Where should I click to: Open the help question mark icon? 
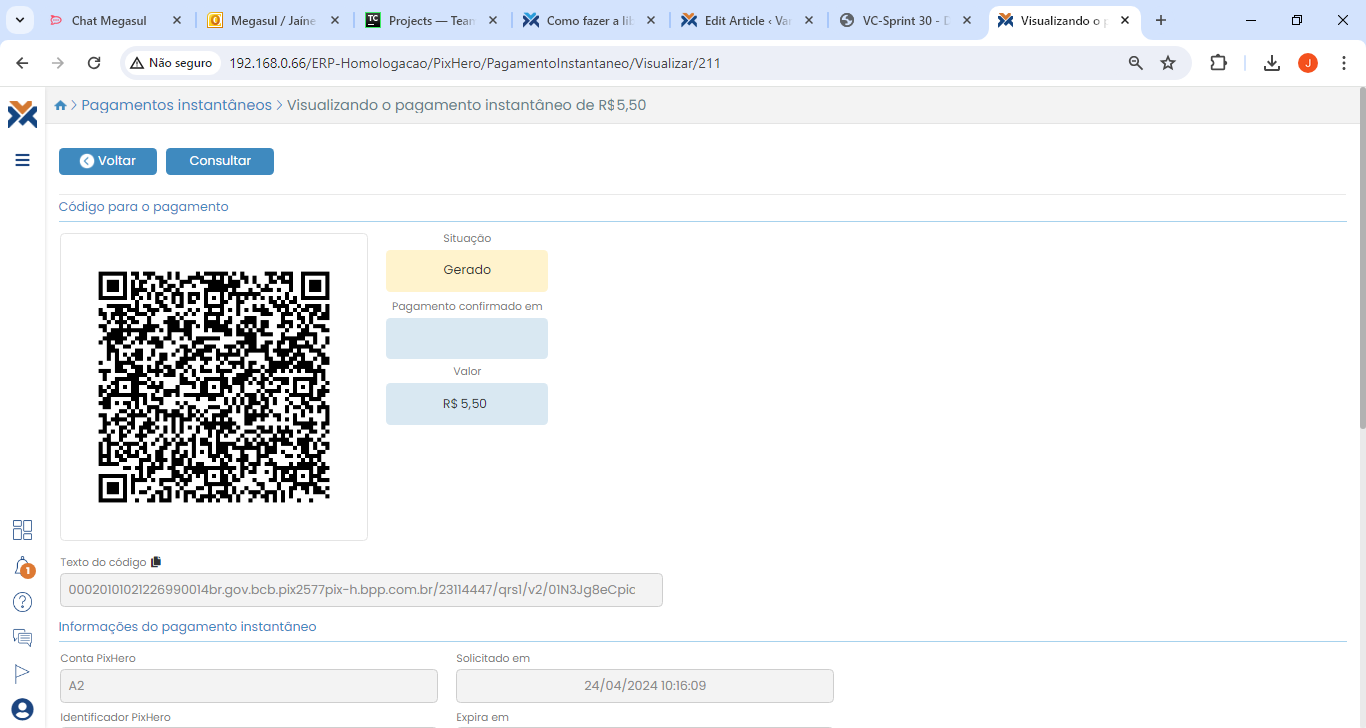click(x=22, y=602)
